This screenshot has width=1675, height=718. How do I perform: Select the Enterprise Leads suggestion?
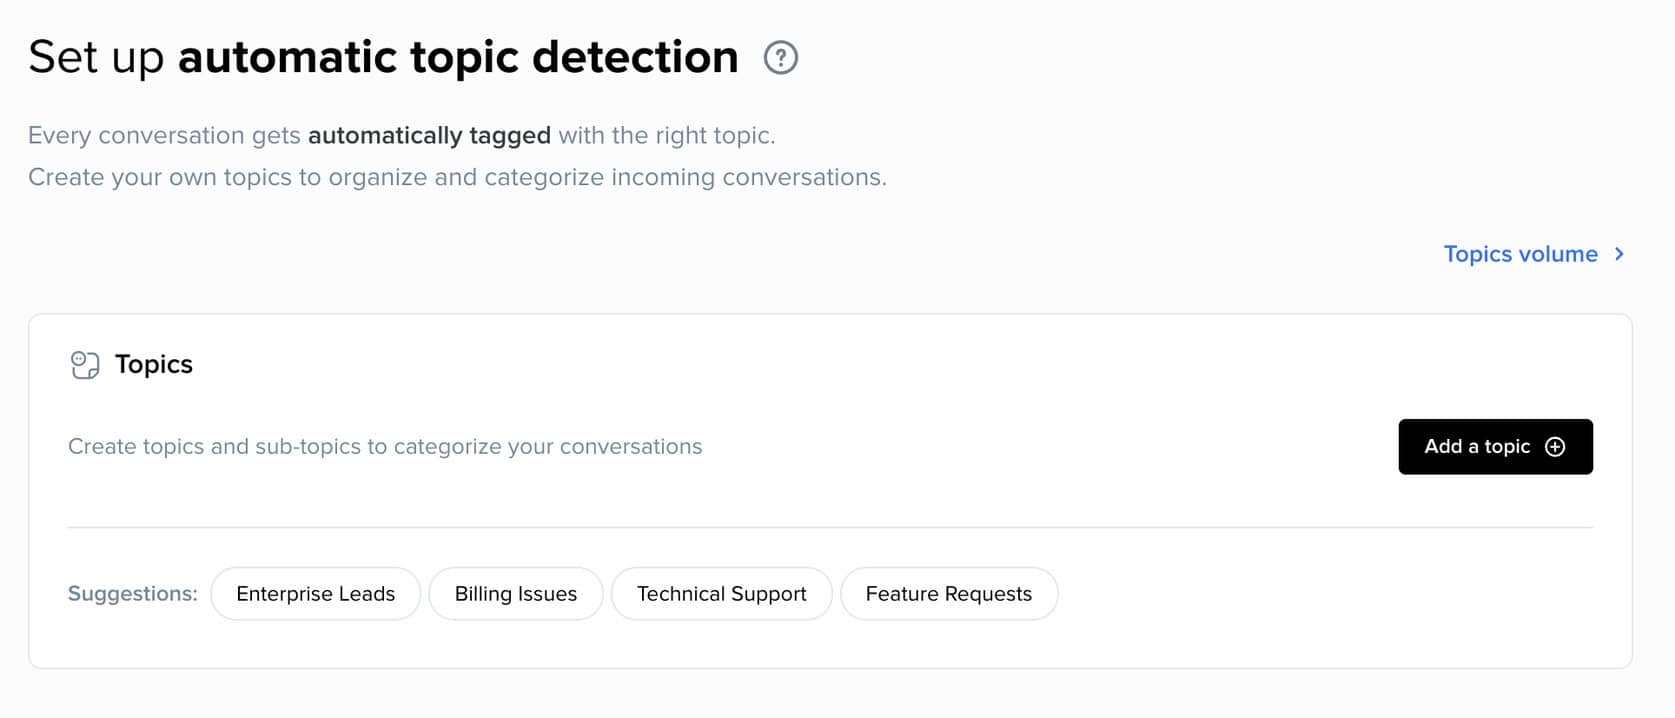315,594
